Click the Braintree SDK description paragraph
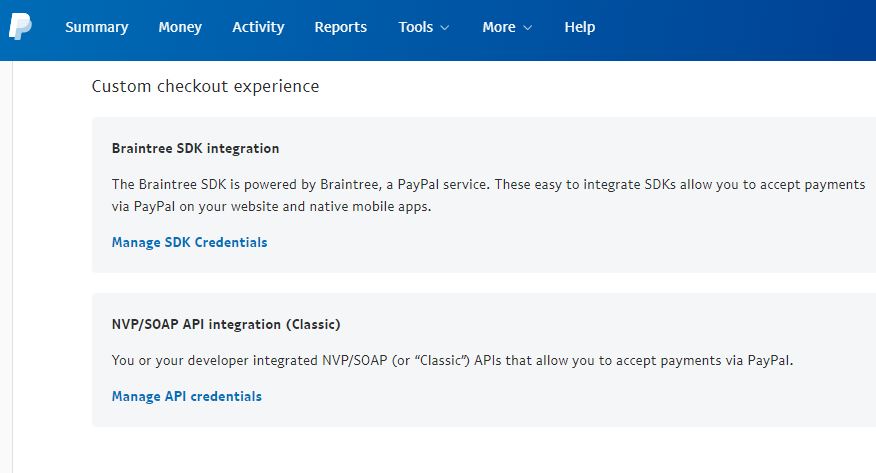Viewport: 876px width, 473px height. tap(488, 195)
